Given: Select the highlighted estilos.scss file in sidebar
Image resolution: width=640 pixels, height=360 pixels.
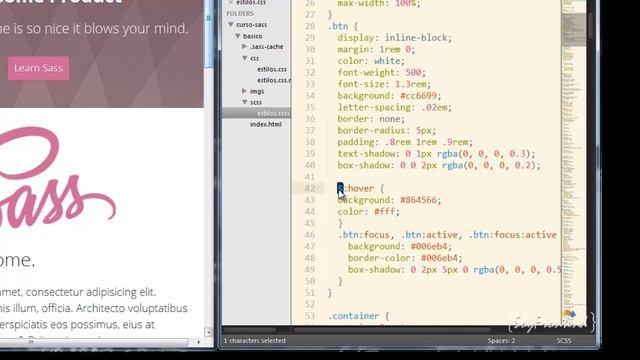Looking at the screenshot, I should point(257,113).
